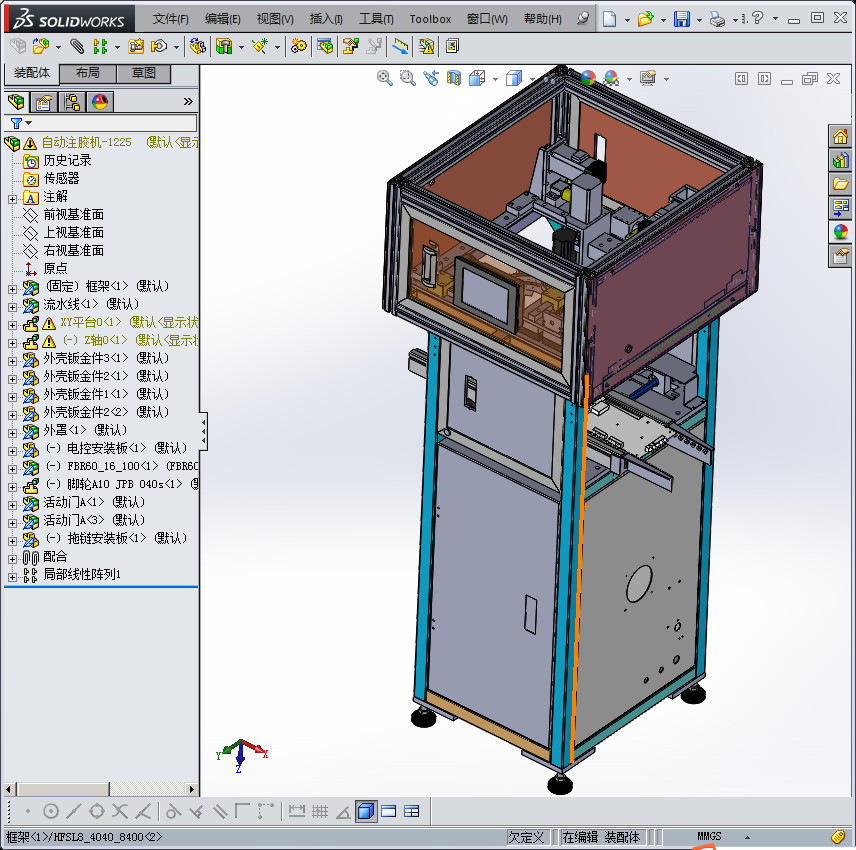
Task: Click the MMGS unit system in status bar
Action: tap(709, 836)
